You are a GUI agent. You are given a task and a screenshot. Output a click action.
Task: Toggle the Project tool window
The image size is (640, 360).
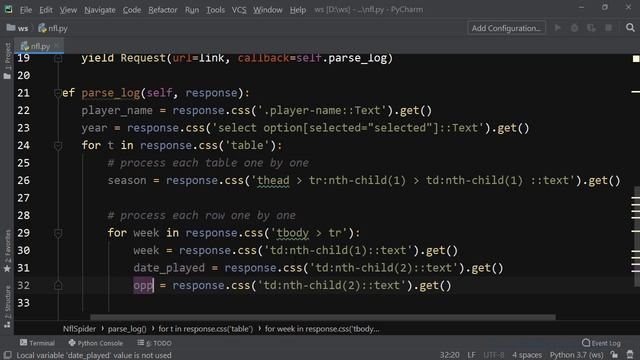(7, 61)
